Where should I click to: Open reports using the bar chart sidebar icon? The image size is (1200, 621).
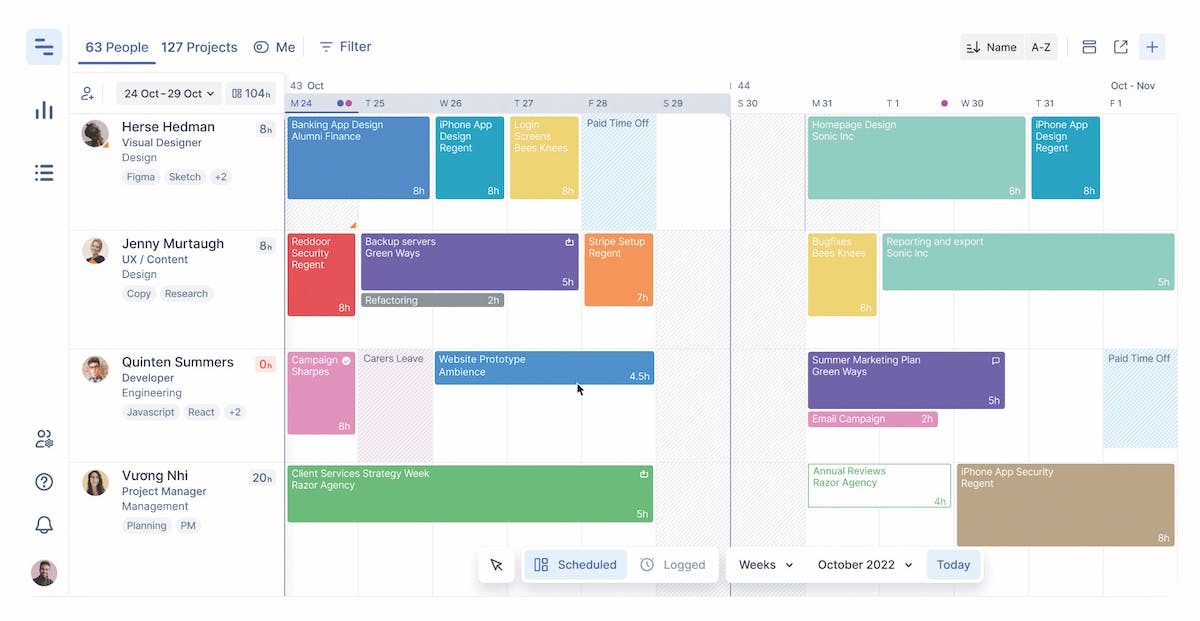44,110
